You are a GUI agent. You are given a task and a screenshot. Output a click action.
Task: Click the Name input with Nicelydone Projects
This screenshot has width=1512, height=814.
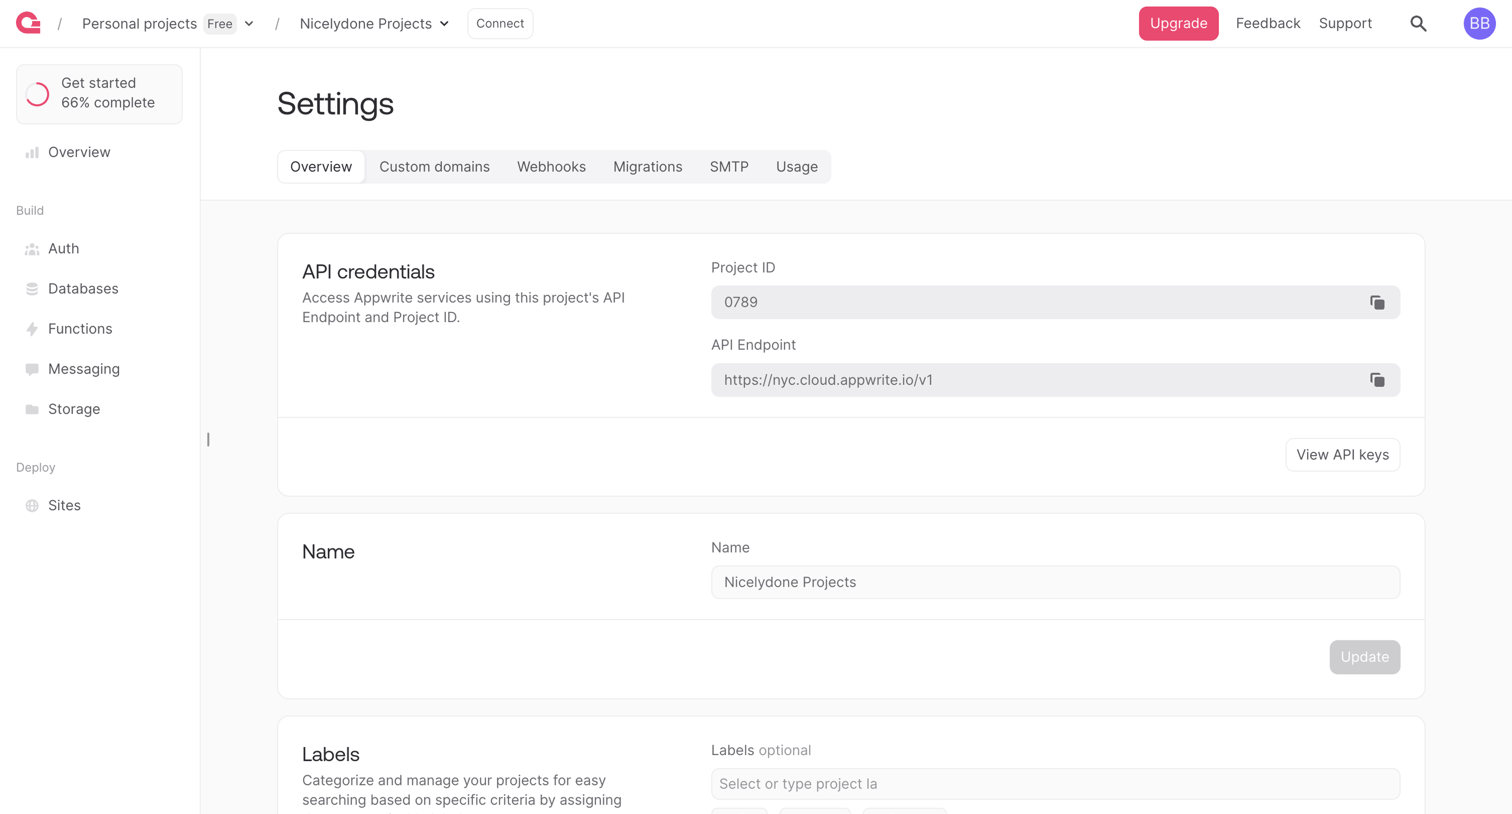tap(1055, 582)
